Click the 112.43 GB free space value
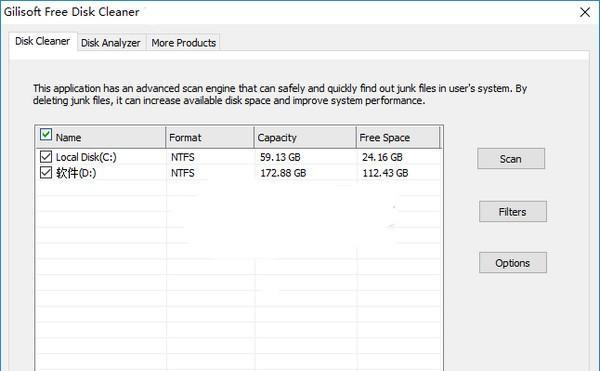 click(x=385, y=173)
